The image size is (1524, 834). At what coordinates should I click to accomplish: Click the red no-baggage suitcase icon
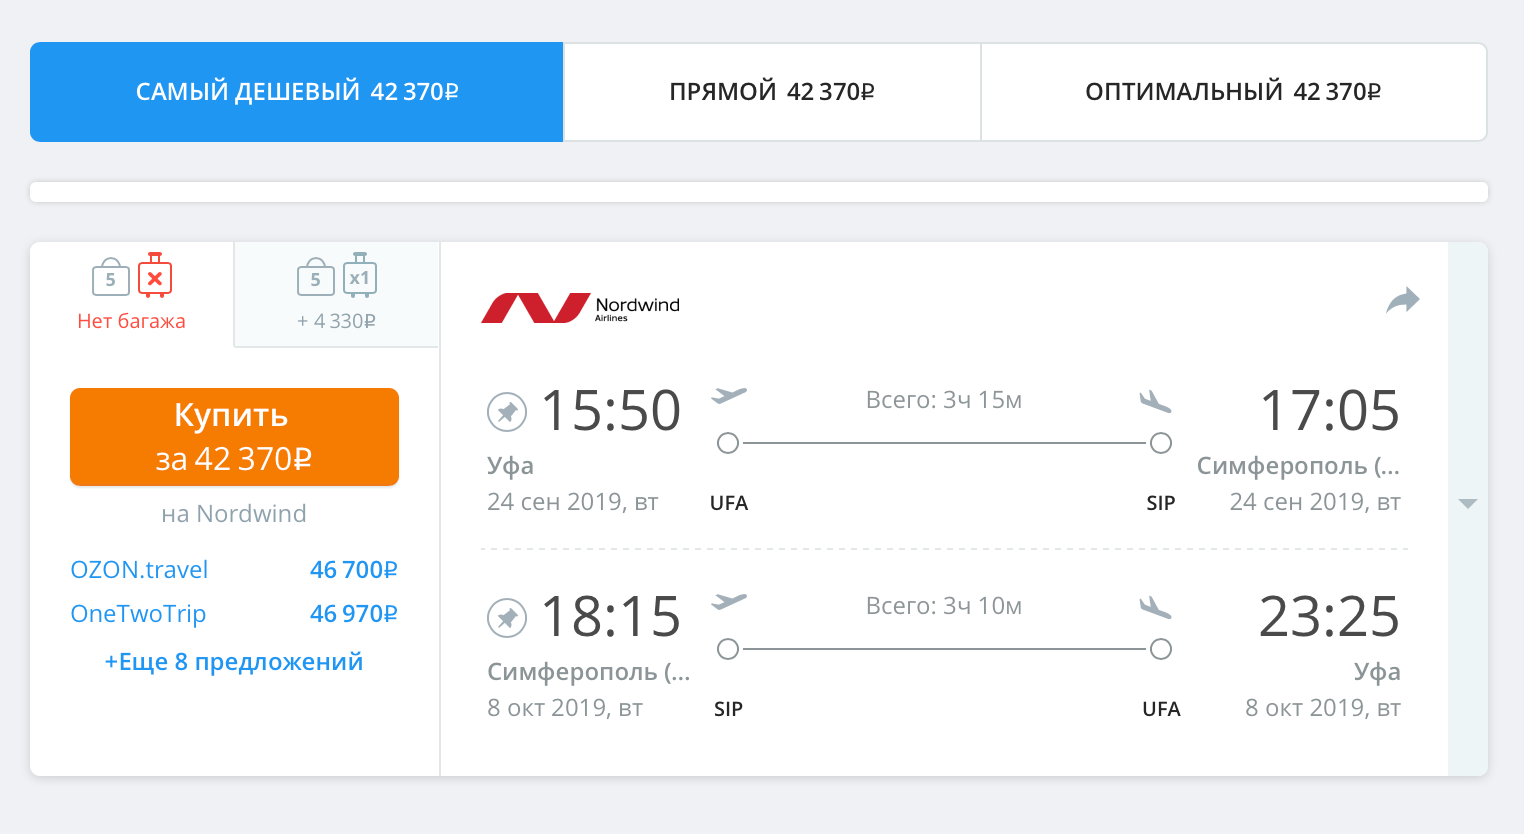click(x=155, y=276)
